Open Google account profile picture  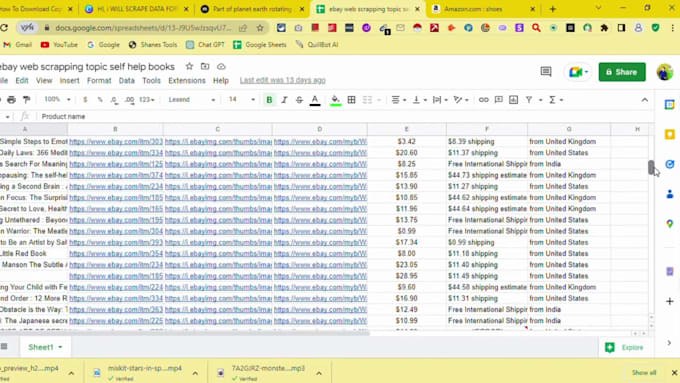pos(664,72)
